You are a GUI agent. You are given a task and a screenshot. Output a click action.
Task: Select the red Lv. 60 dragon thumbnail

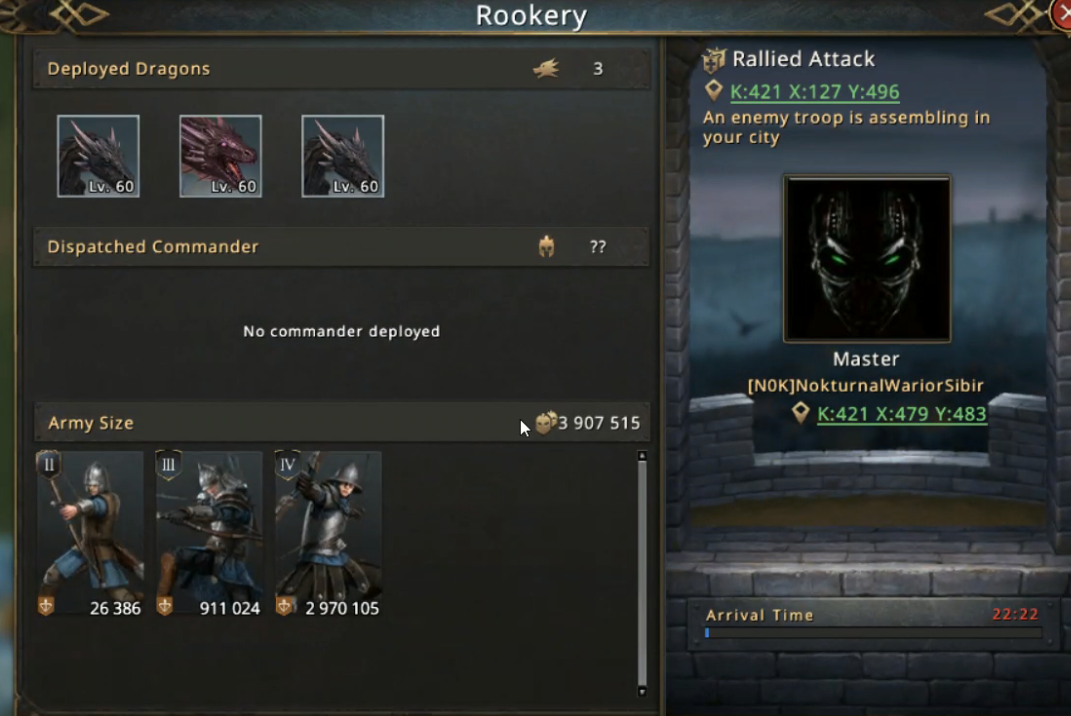(221, 156)
